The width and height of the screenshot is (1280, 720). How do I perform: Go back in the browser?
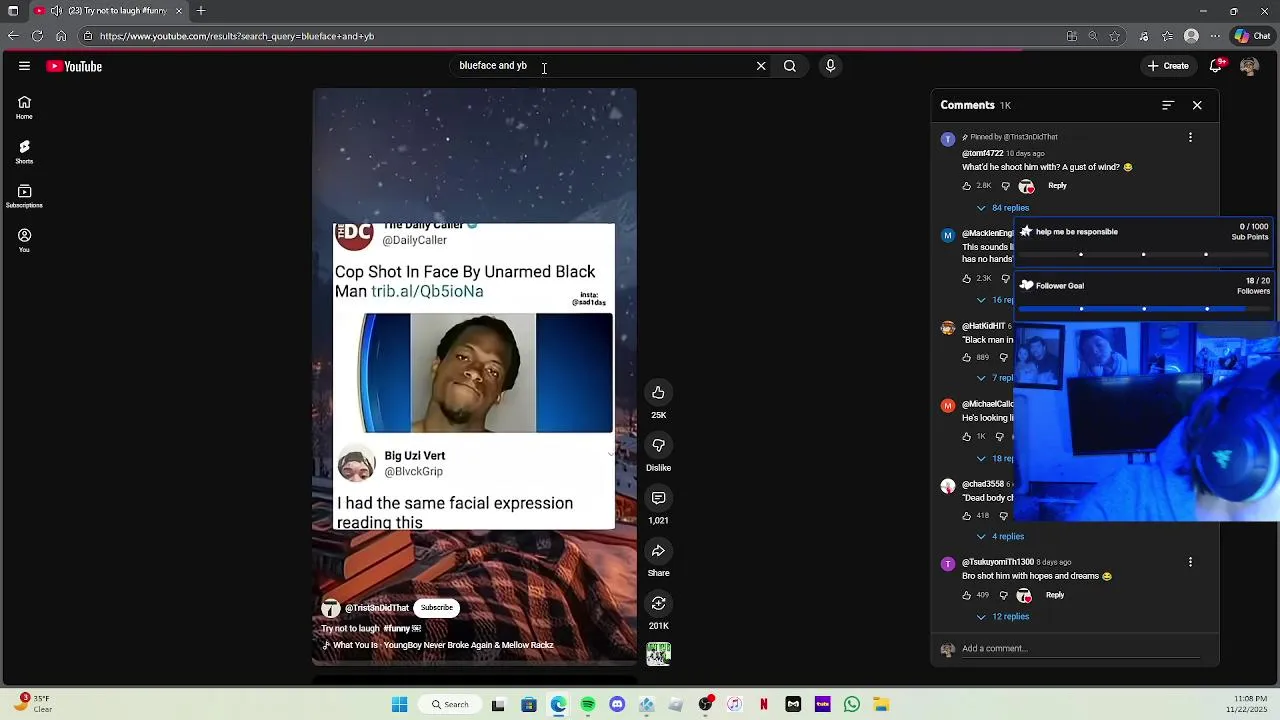[13, 36]
